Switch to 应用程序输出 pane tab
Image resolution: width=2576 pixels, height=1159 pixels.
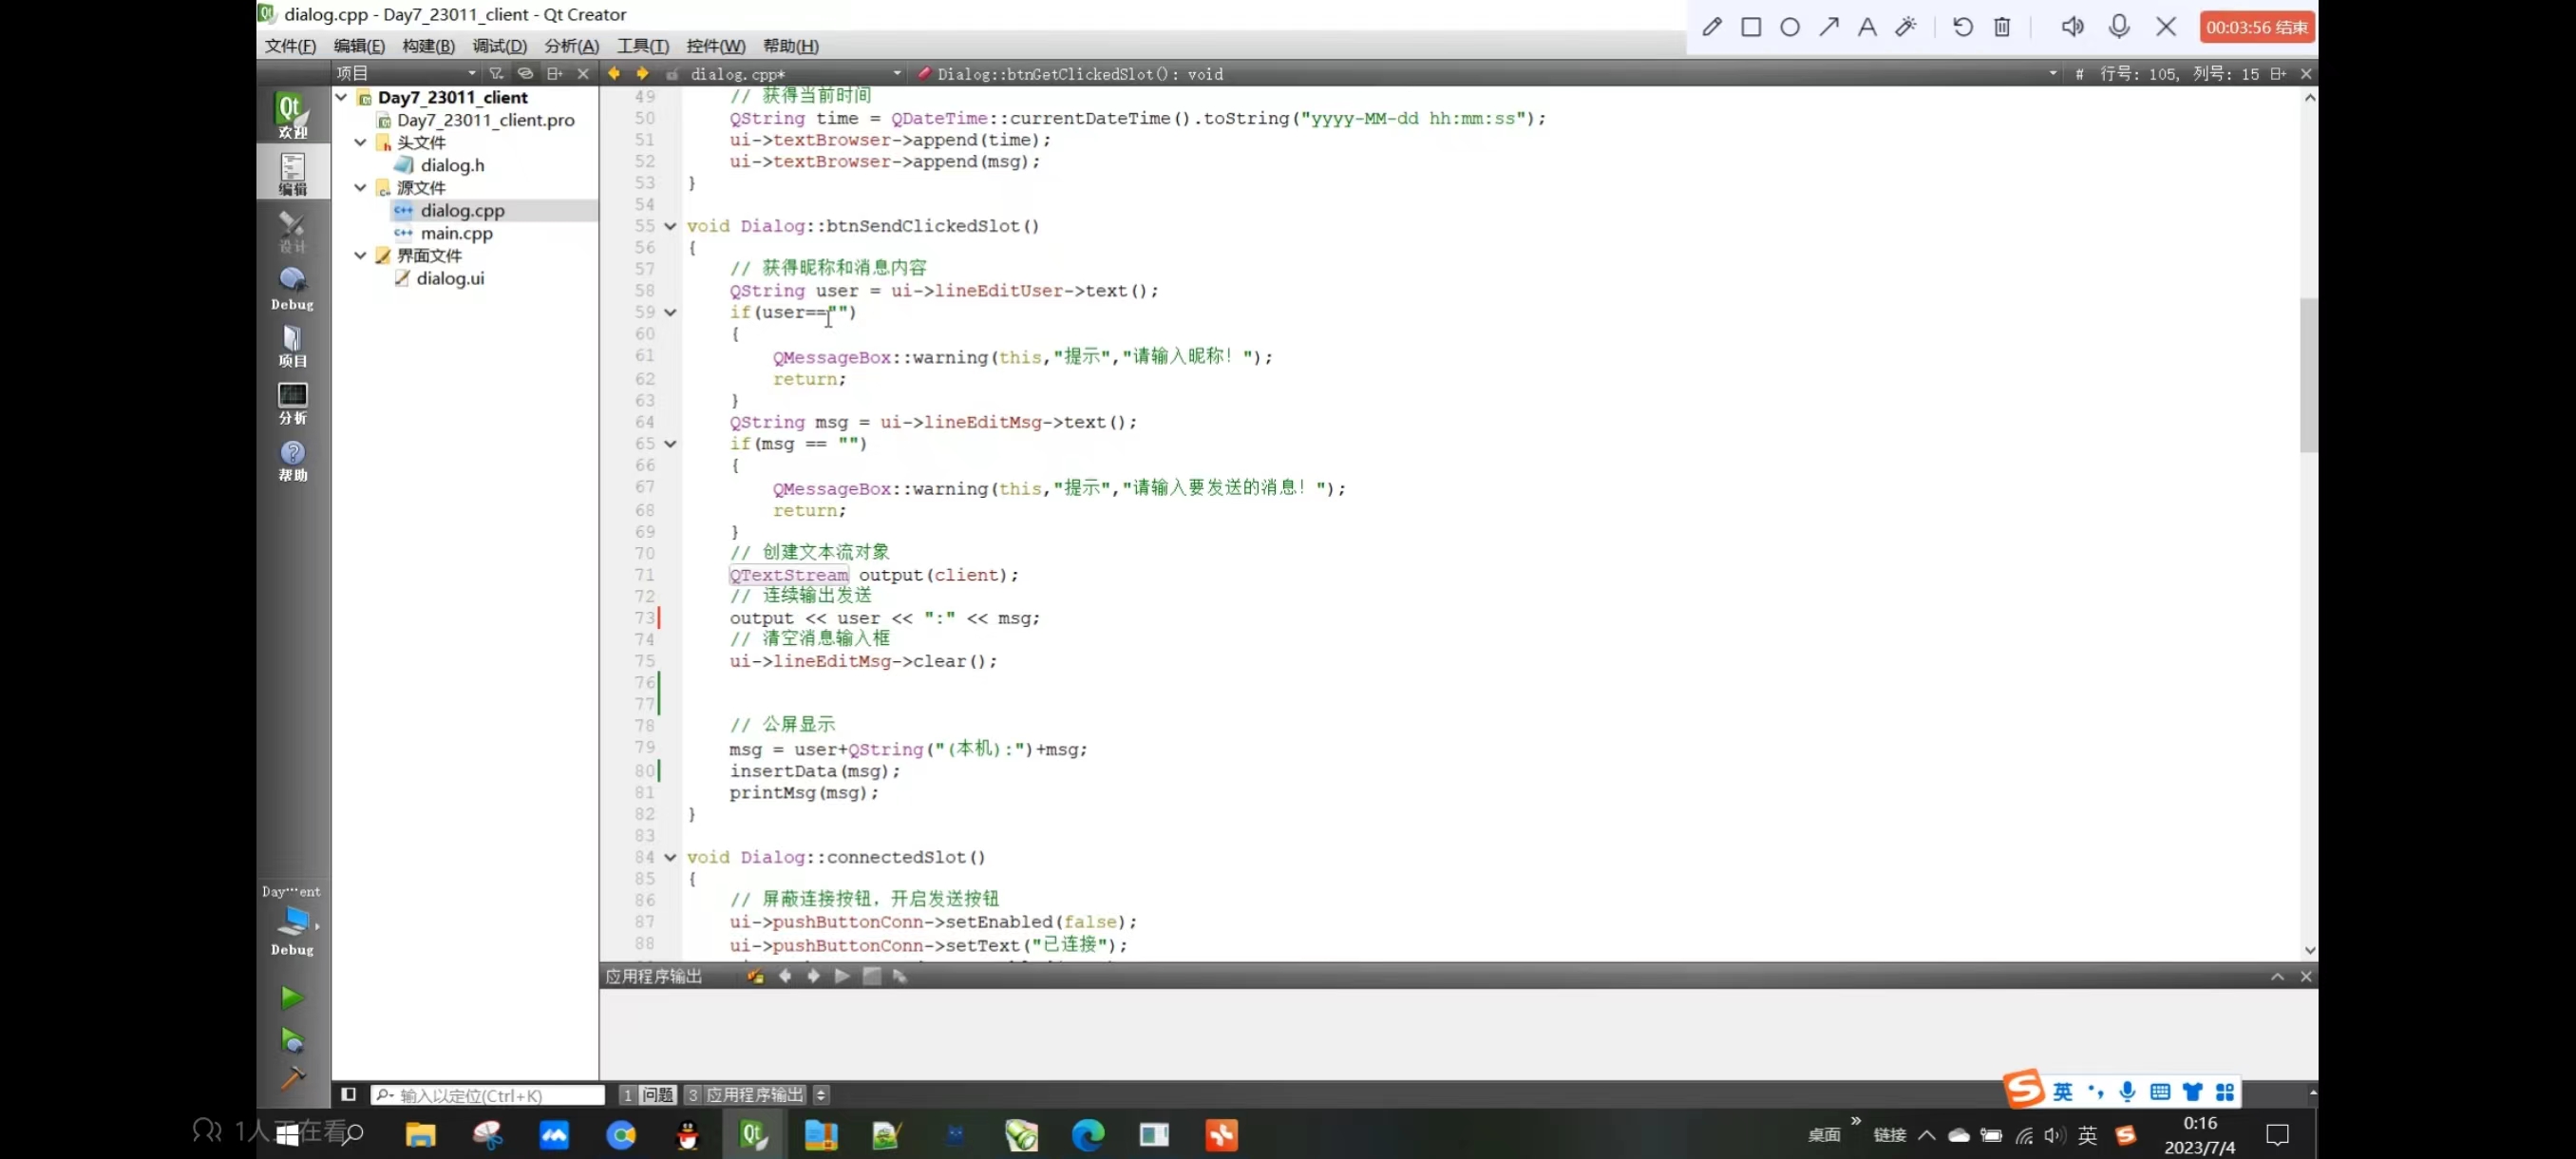pos(746,1095)
